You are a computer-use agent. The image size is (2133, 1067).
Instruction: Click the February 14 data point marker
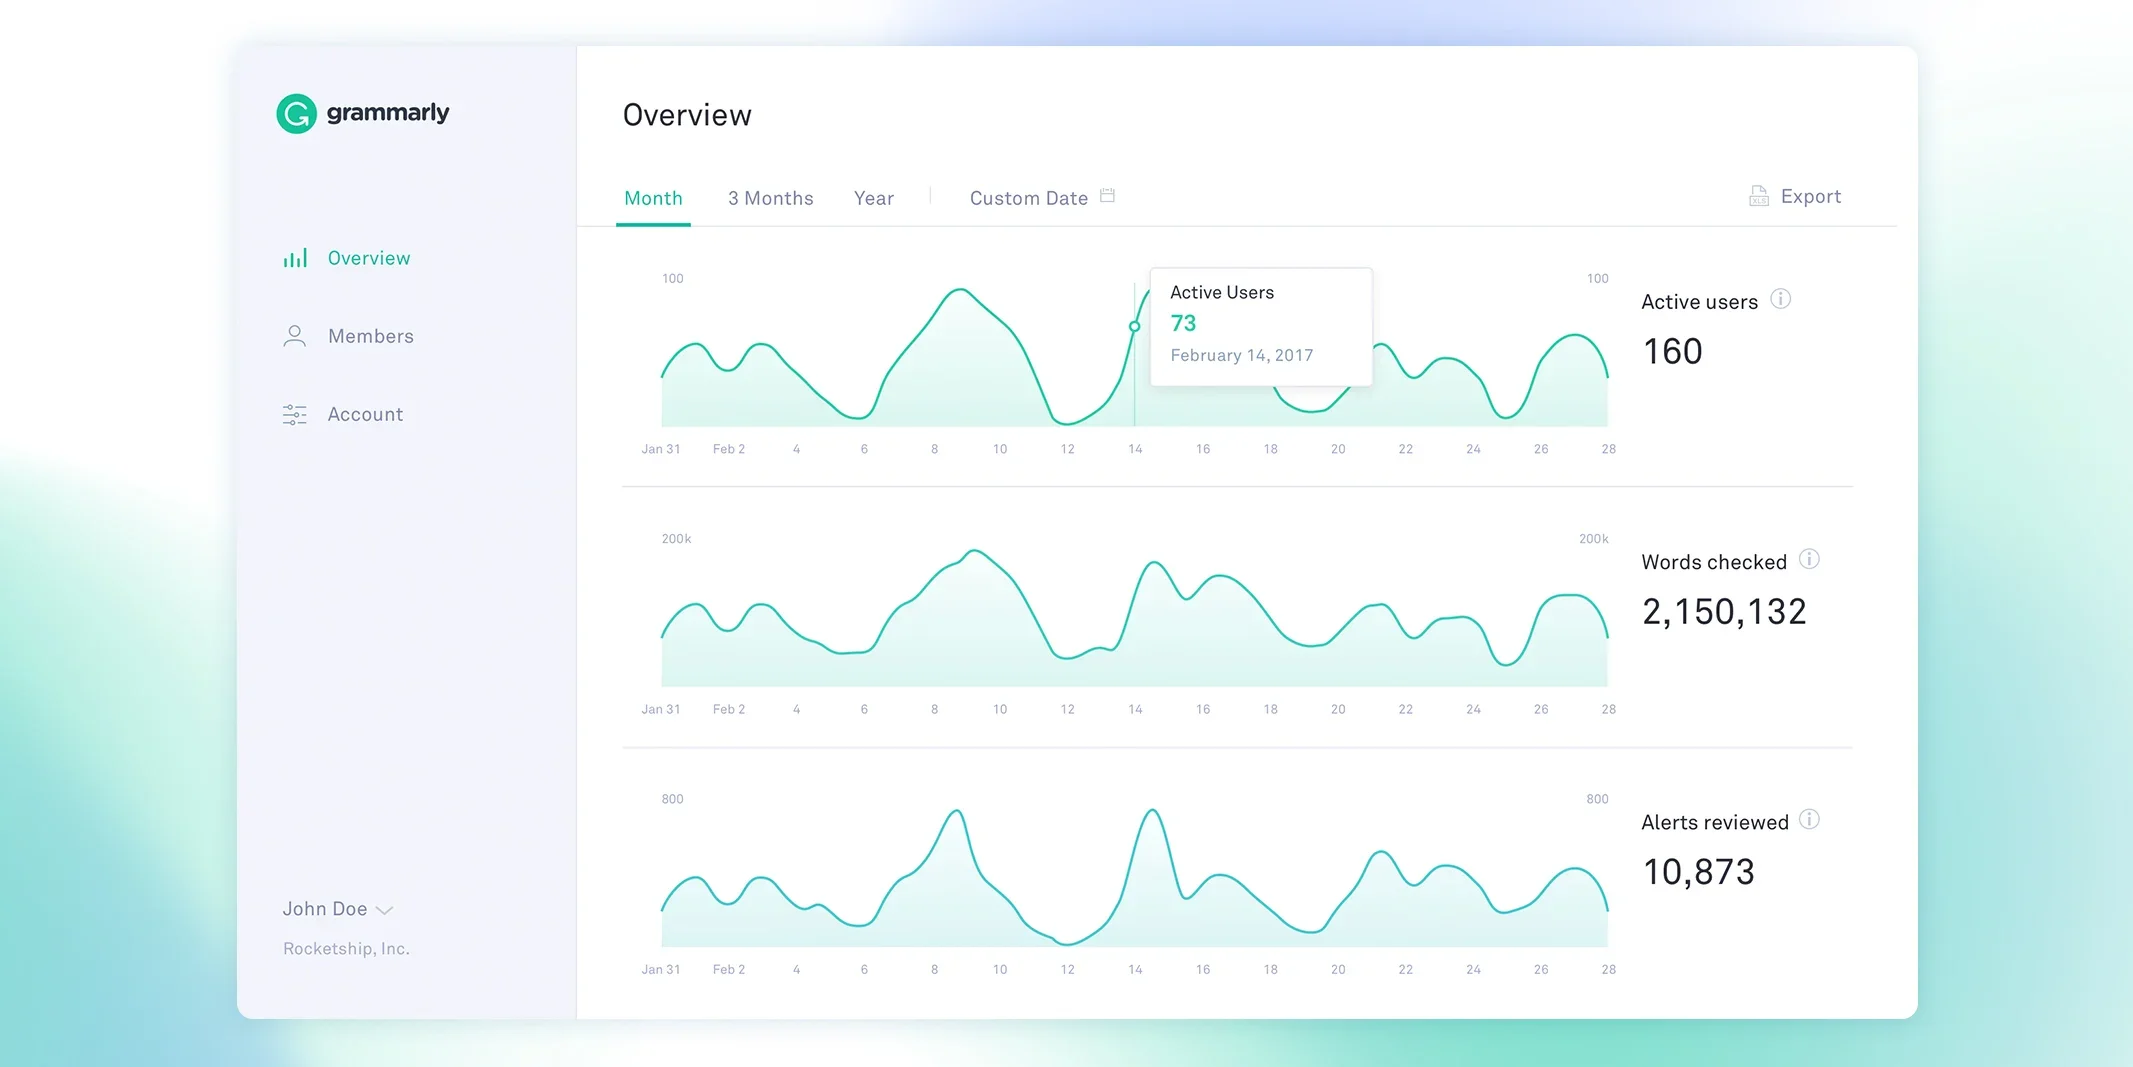1134,326
